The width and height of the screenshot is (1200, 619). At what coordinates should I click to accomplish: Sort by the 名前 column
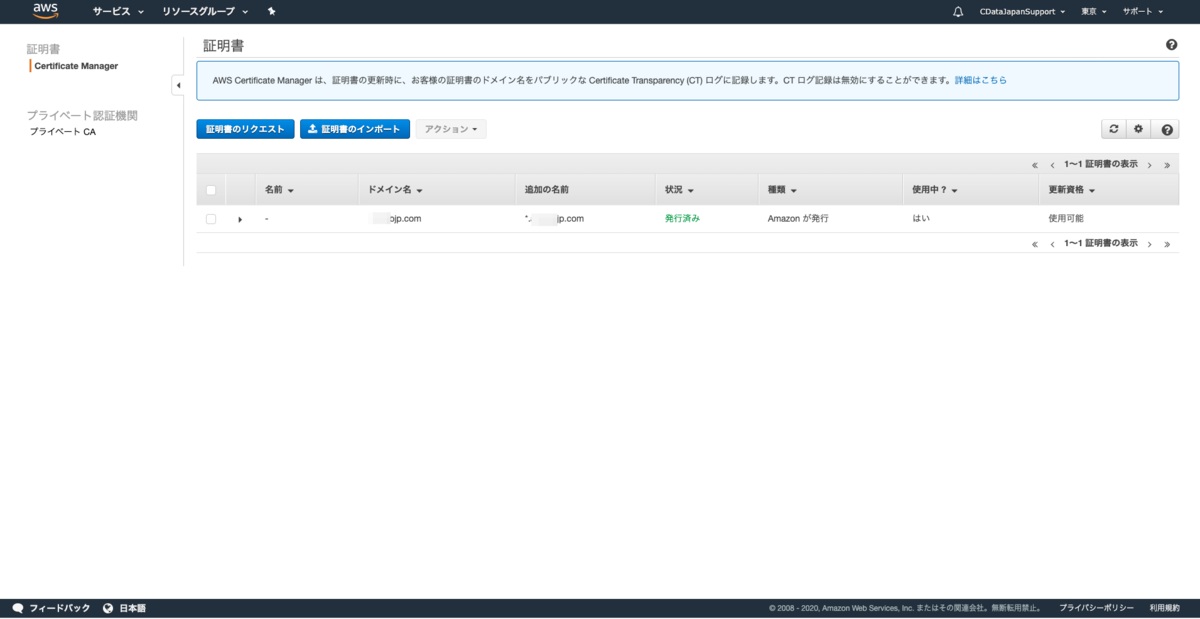pos(279,190)
